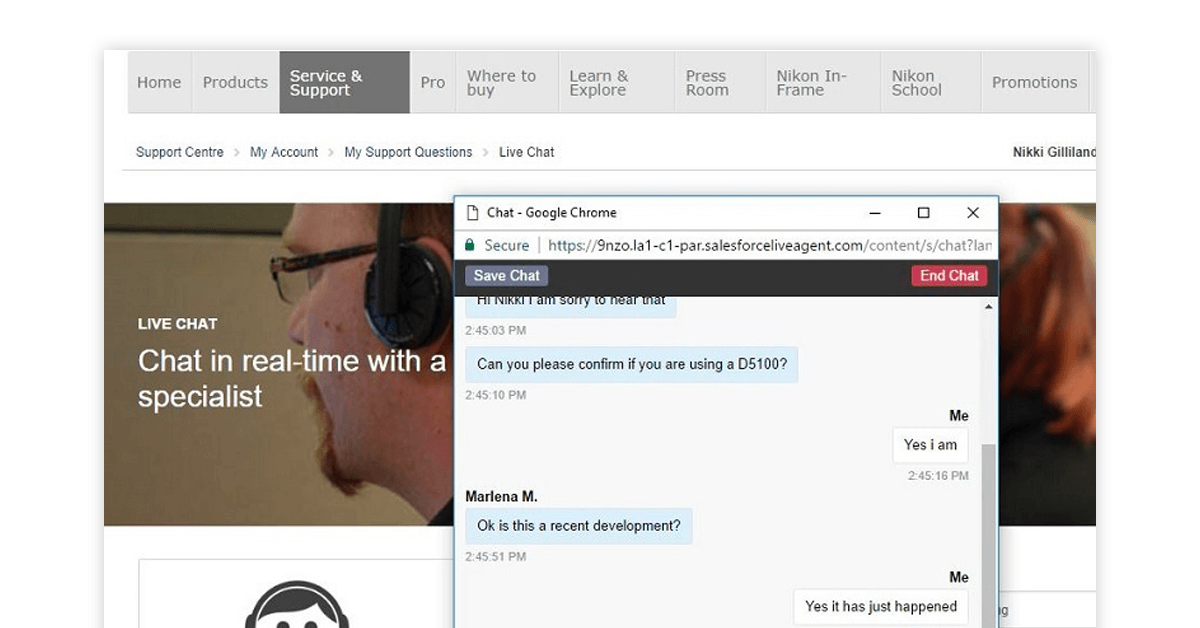Click the 'Yes i am' message bubble
The height and width of the screenshot is (628, 1200).
tap(930, 445)
